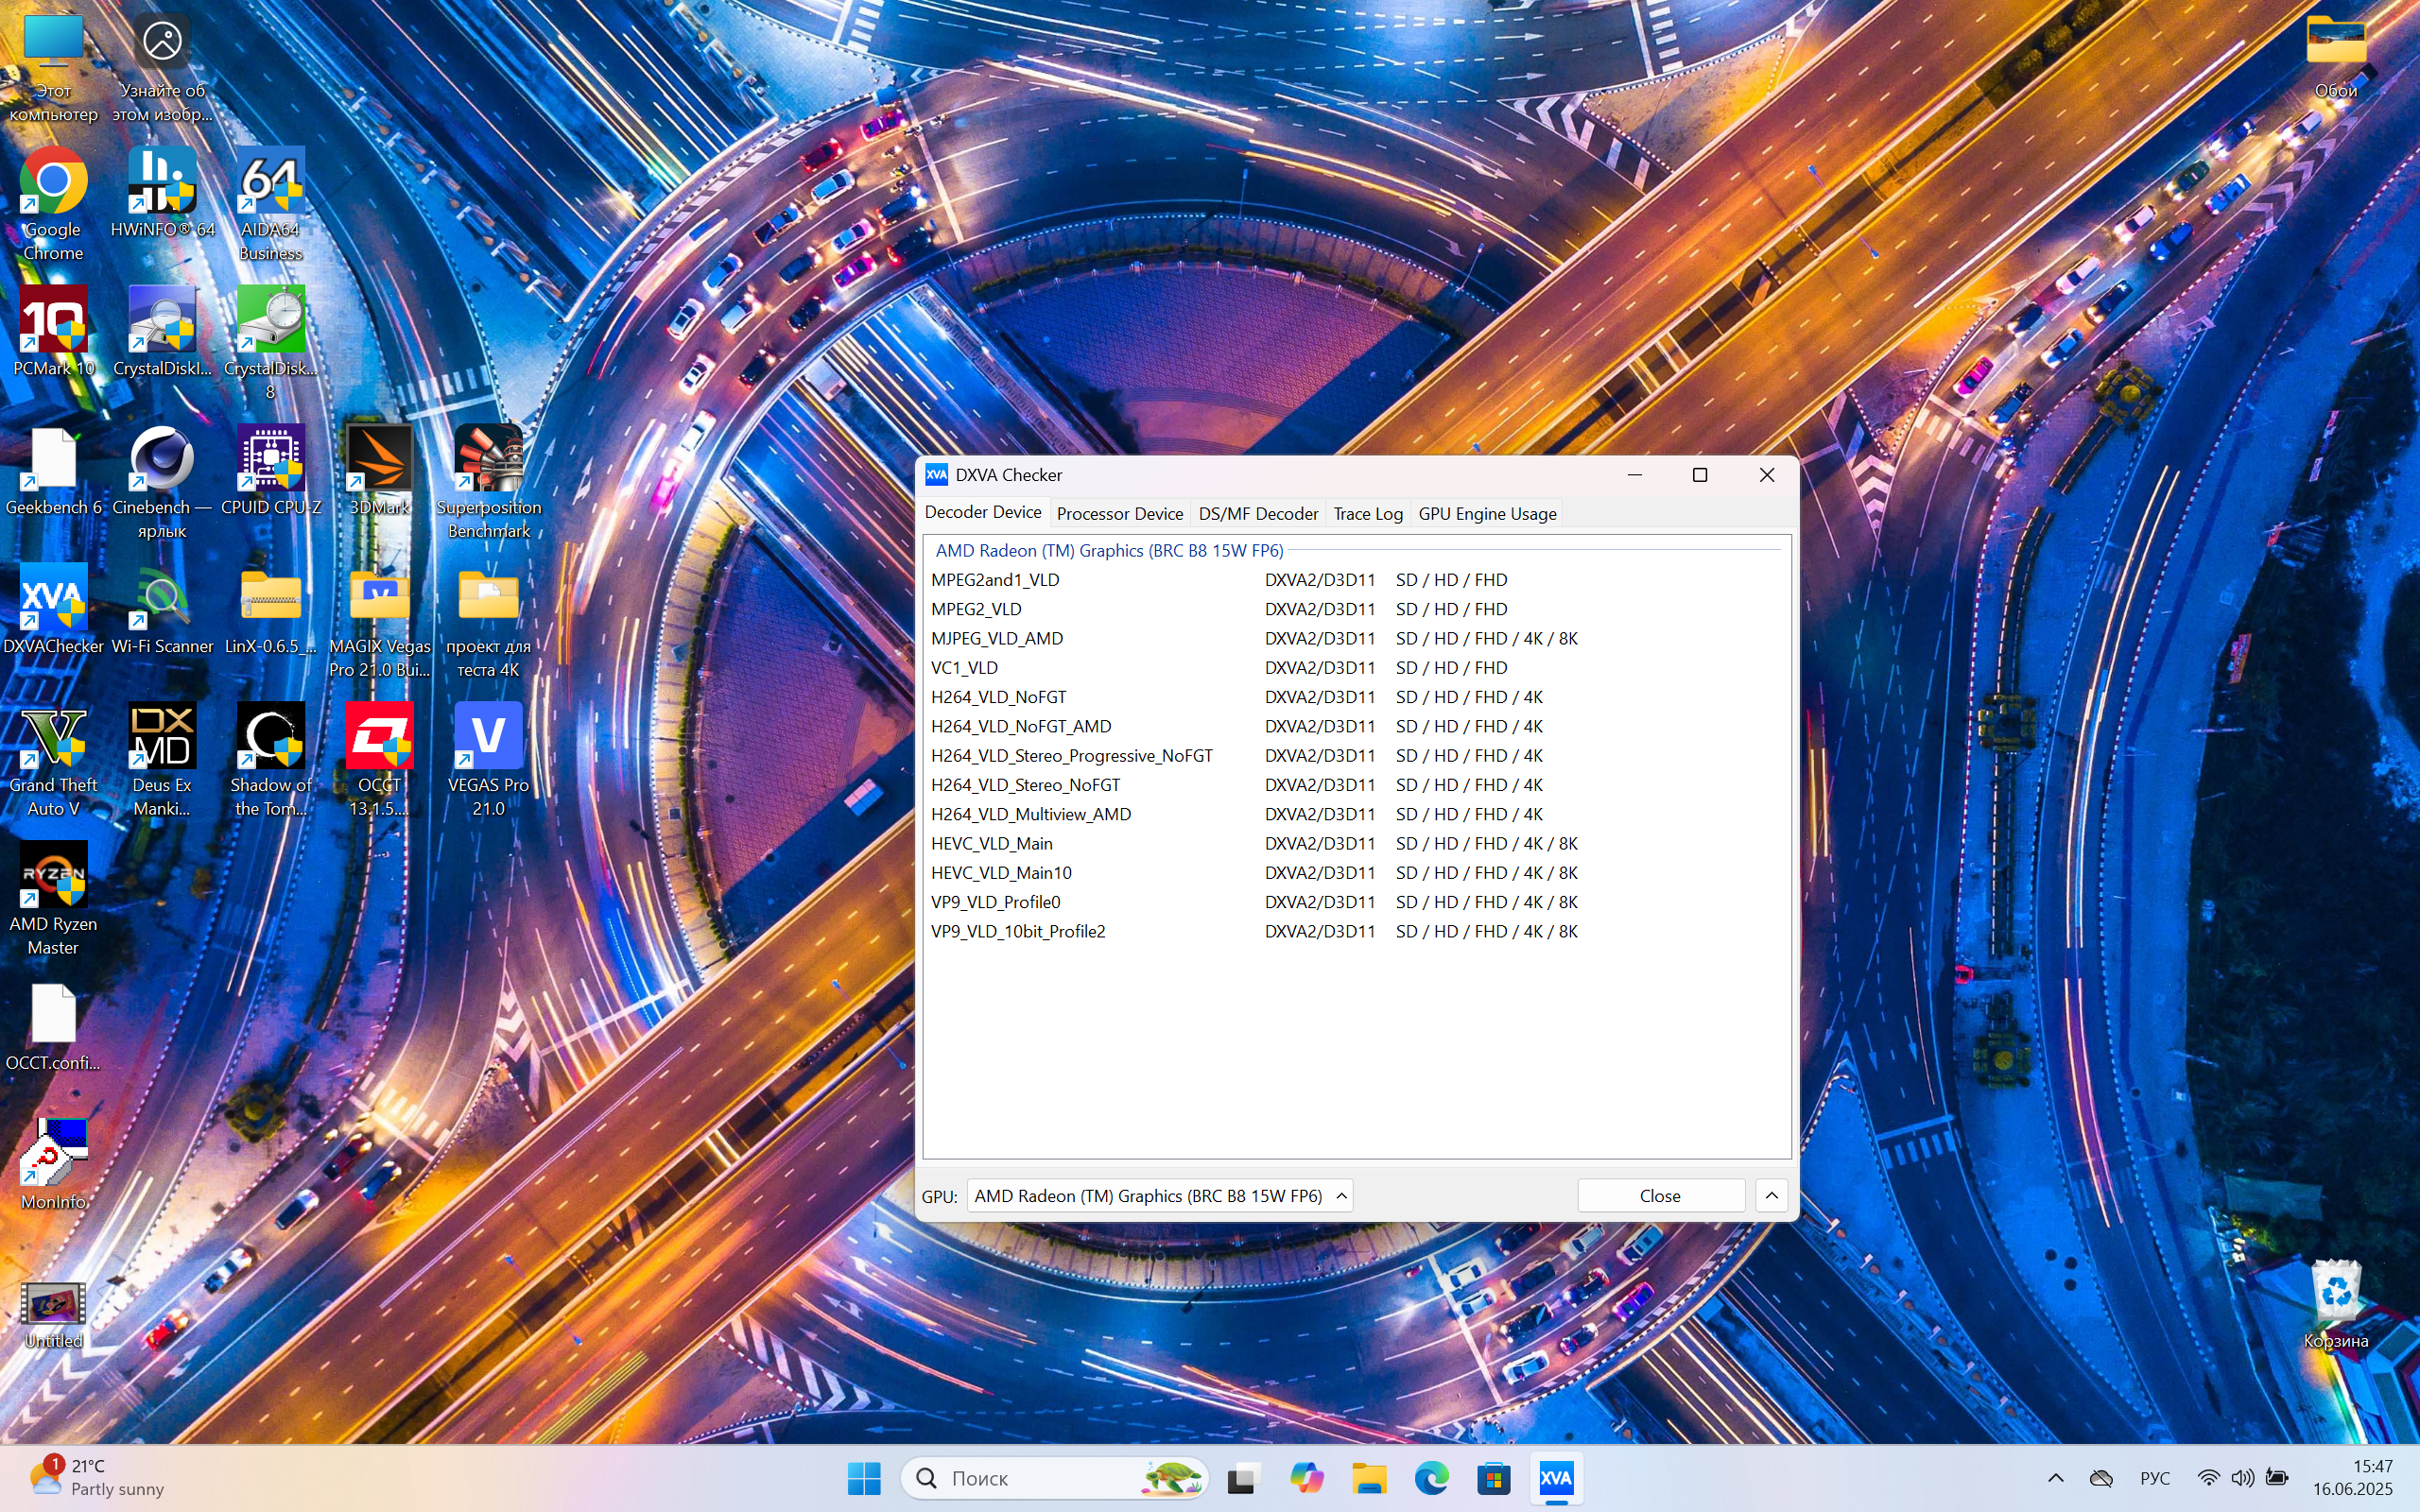Open the OCCT desktop shortcut

pyautogui.click(x=379, y=738)
